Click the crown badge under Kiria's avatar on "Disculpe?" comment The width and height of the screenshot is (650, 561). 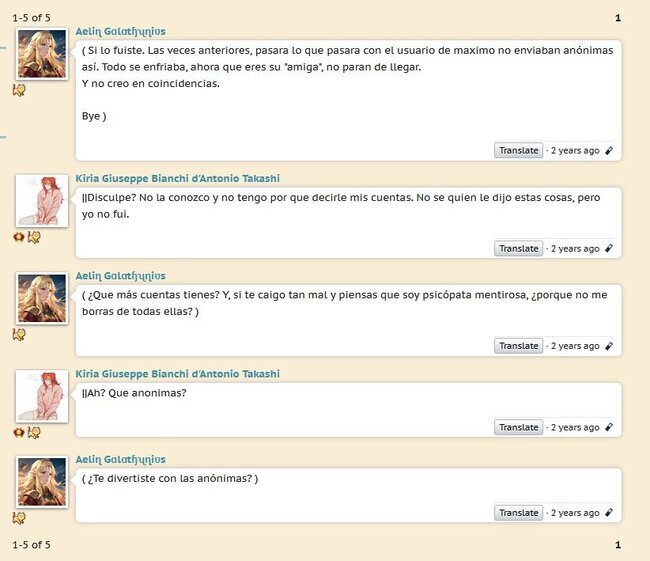click(19, 237)
